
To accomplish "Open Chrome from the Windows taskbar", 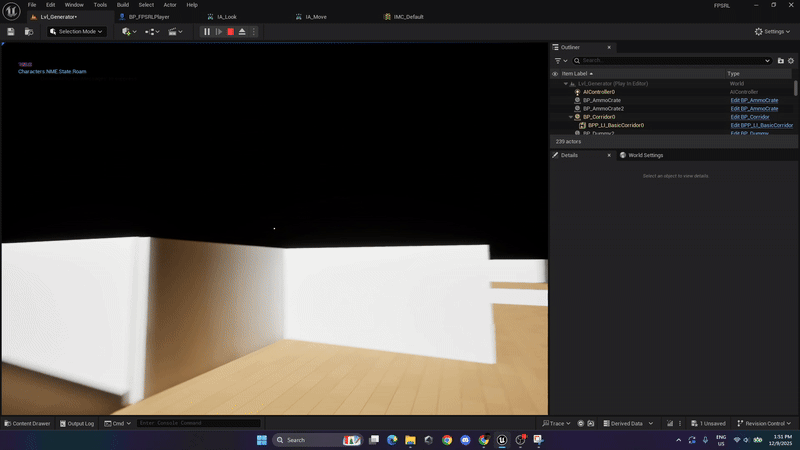I will (447, 440).
